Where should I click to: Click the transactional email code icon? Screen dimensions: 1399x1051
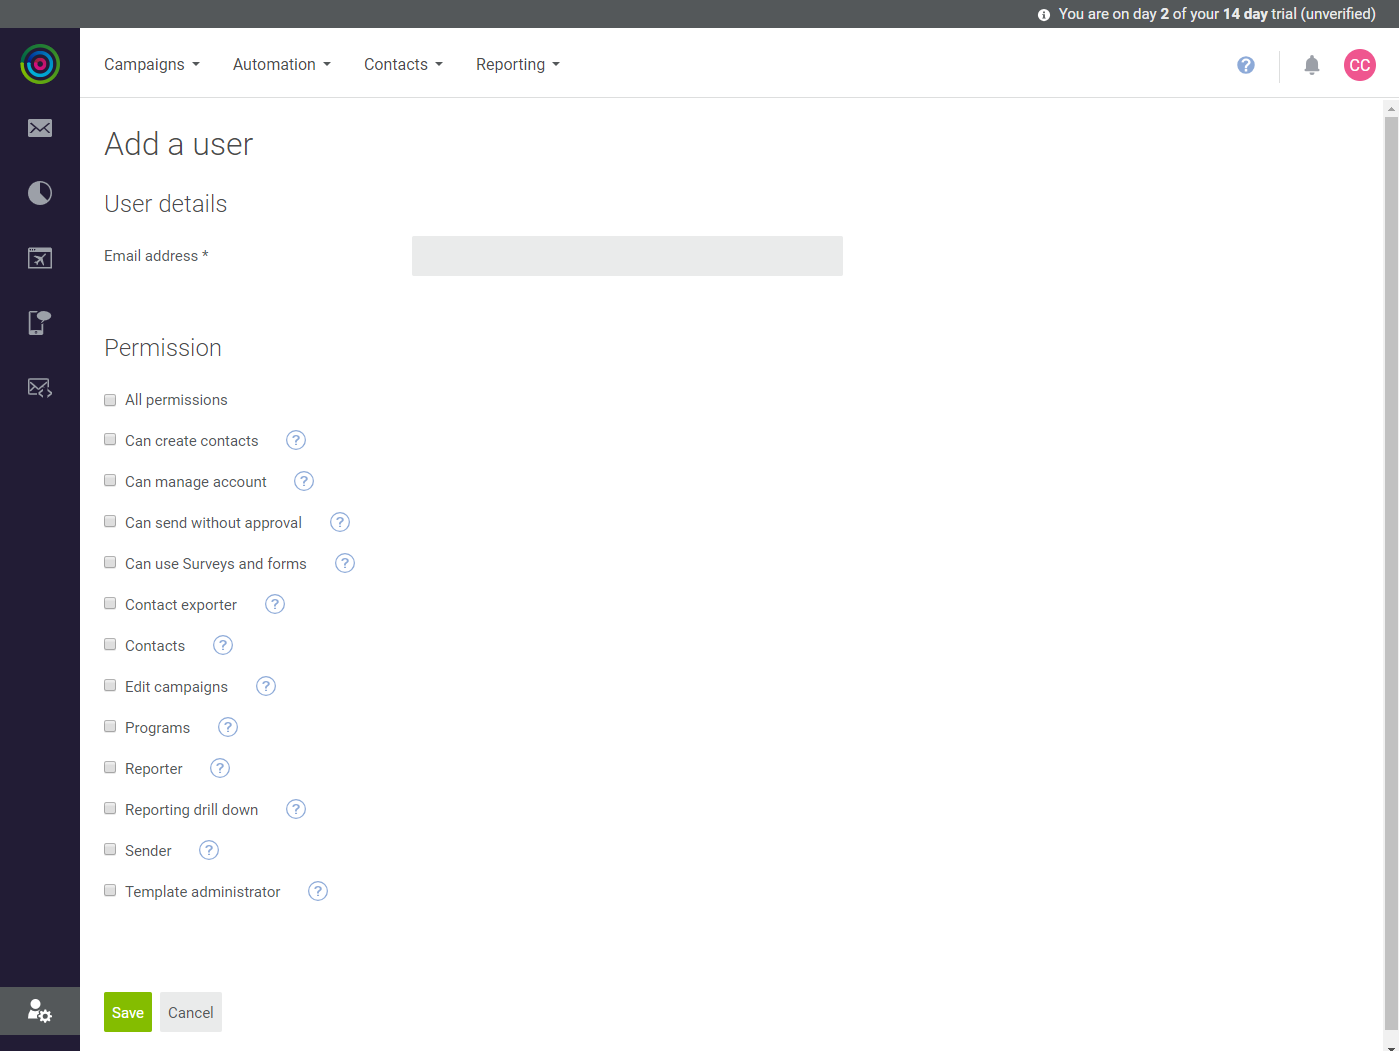coord(40,388)
